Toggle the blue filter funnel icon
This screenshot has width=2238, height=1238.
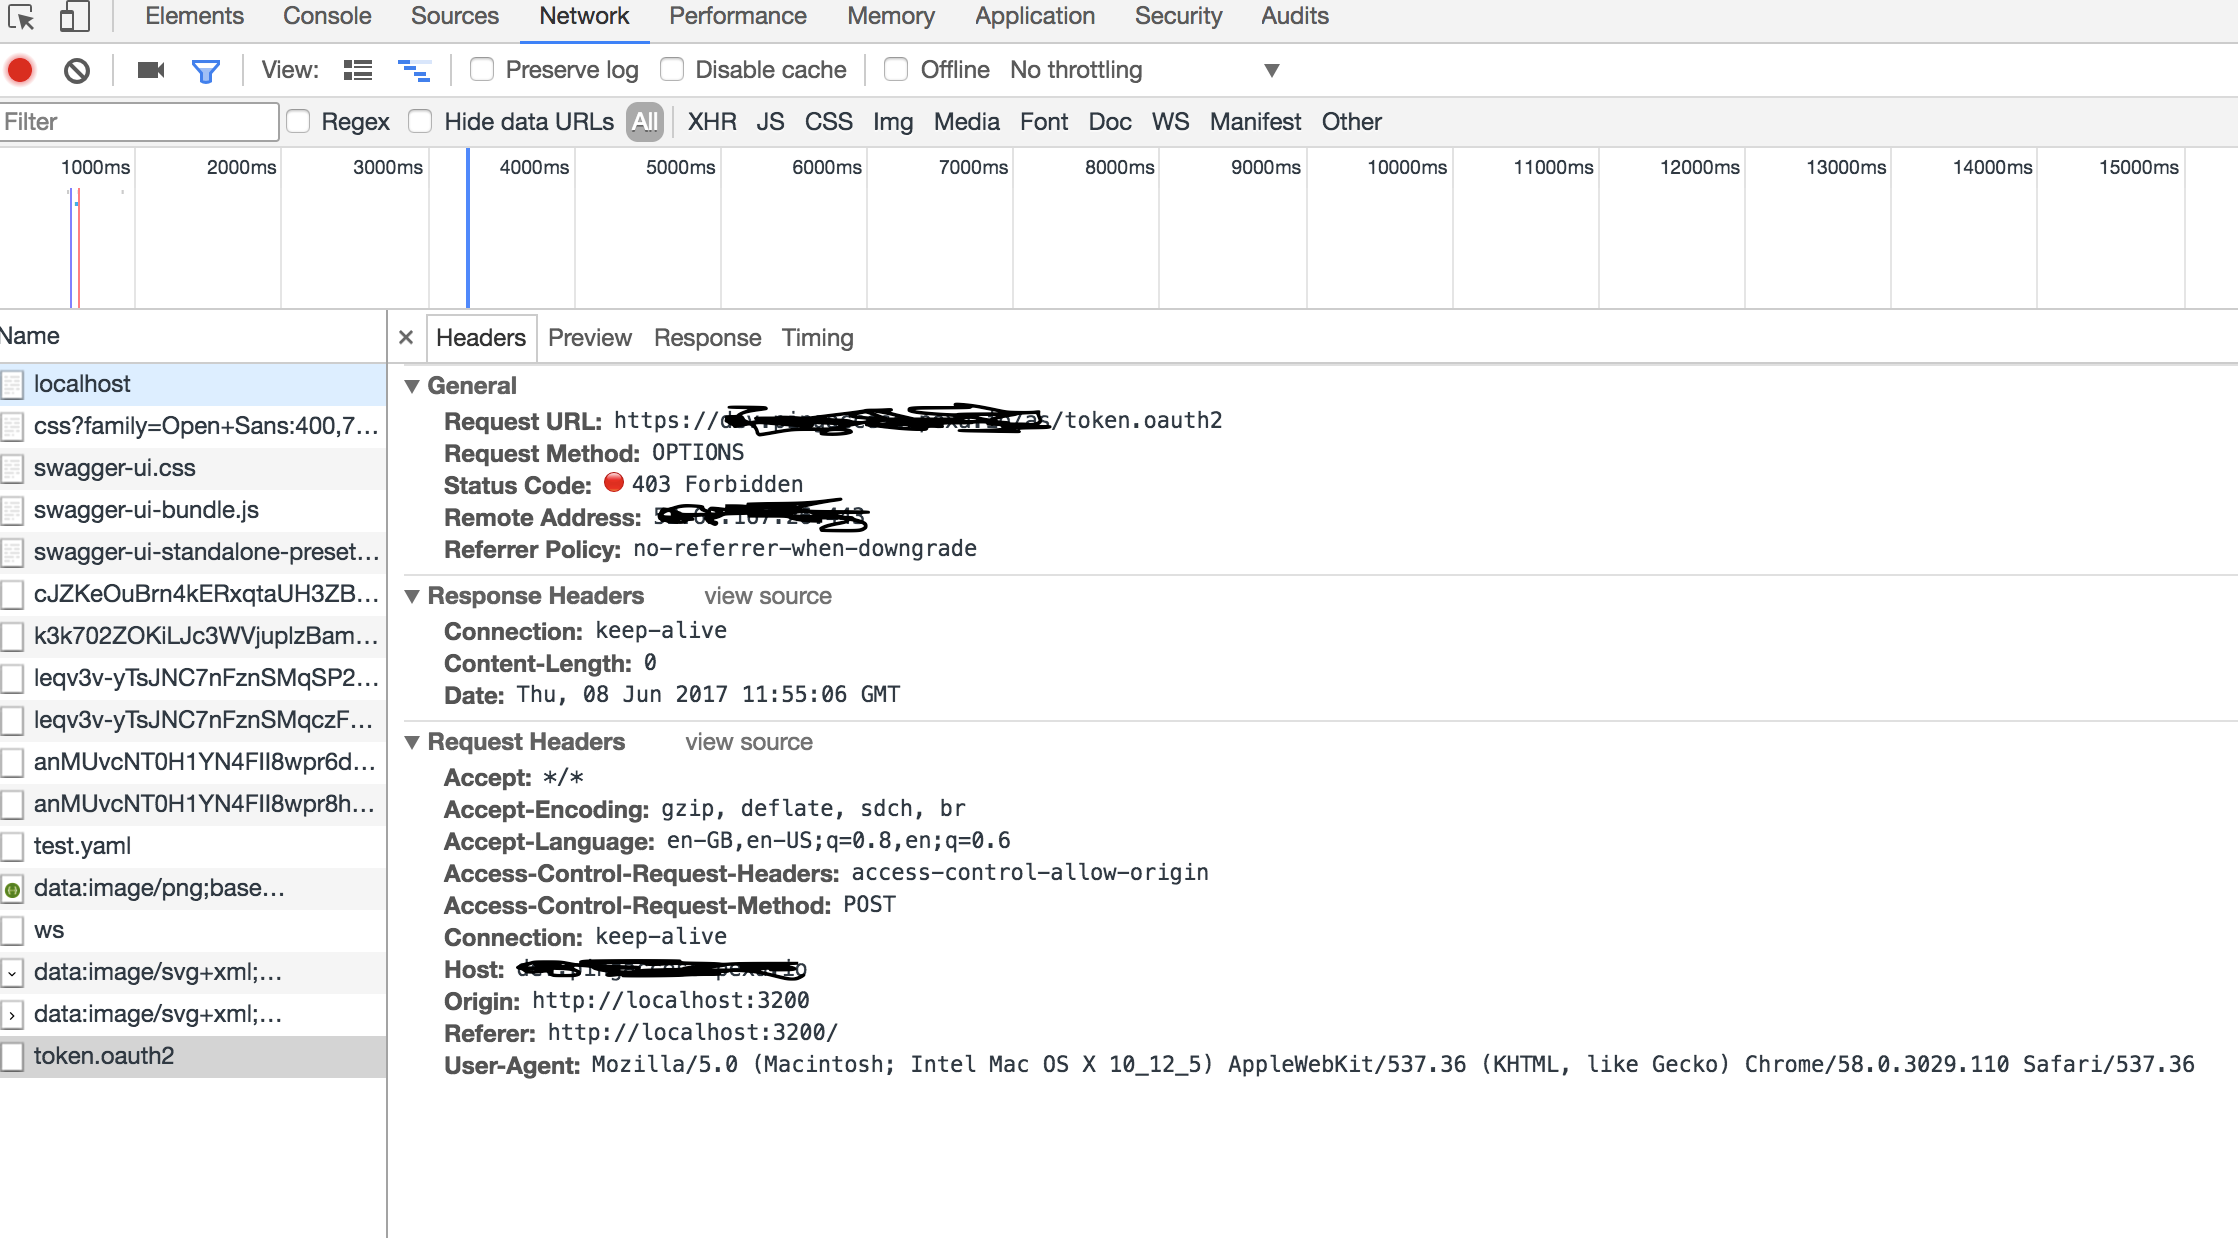(205, 70)
